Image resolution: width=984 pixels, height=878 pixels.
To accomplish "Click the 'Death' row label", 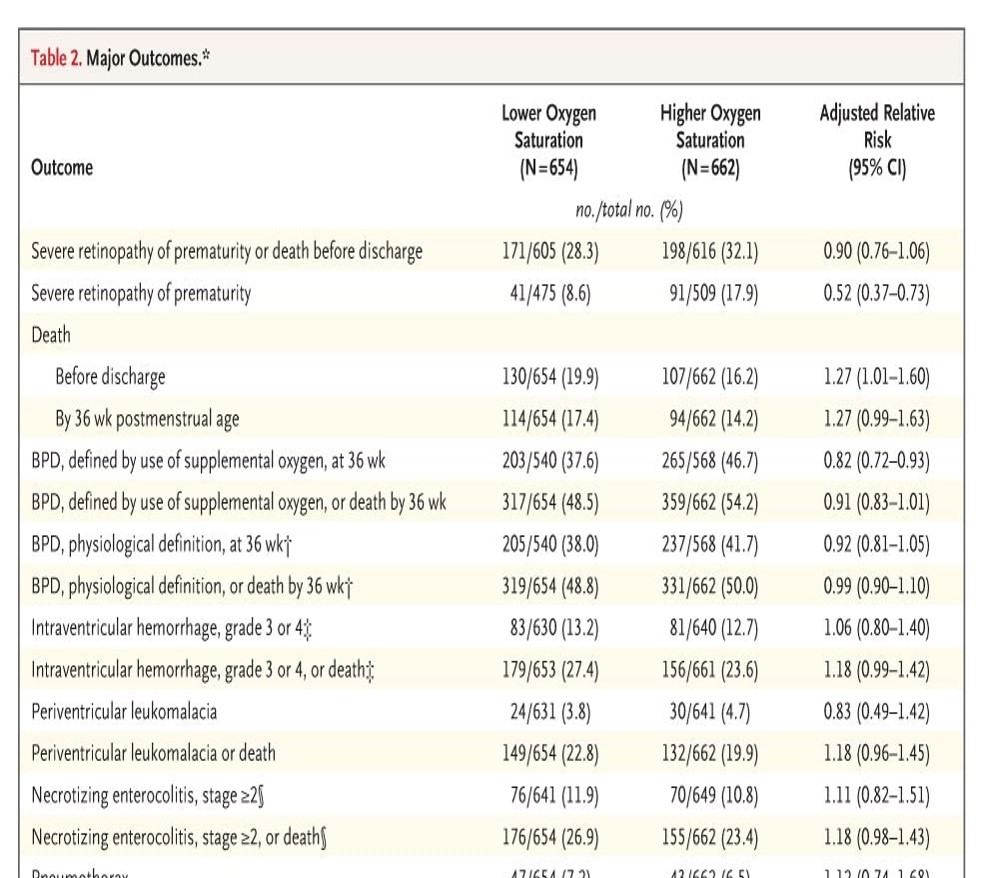I will (51, 335).
